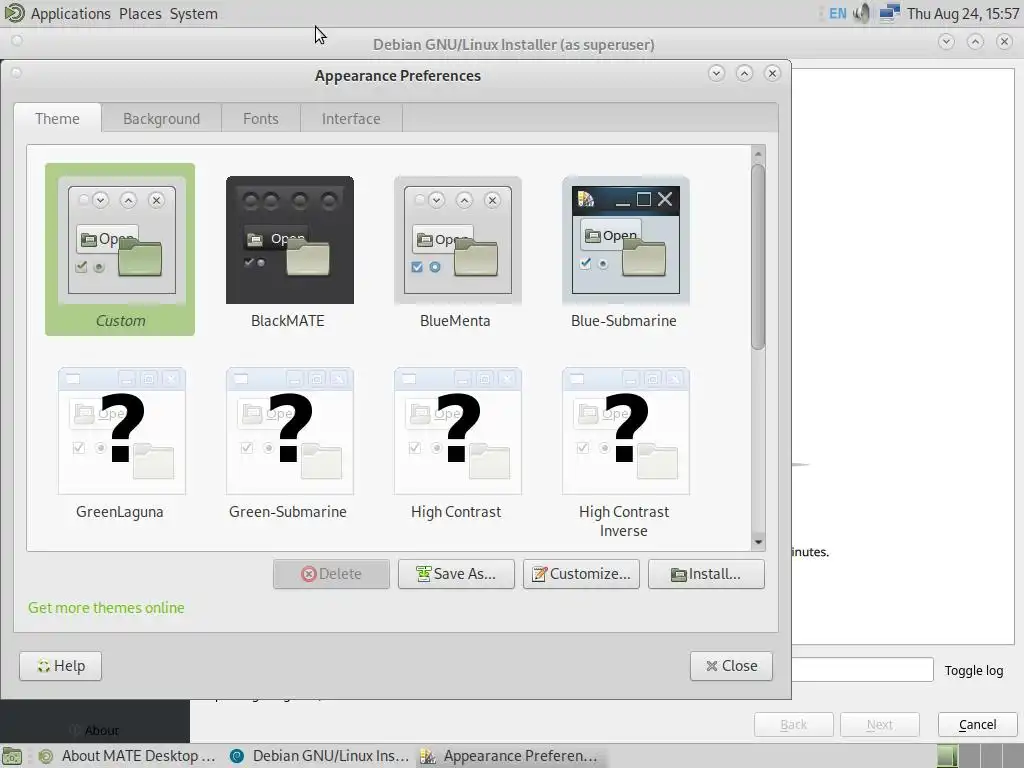Click the EN keyboard layout indicator
The width and height of the screenshot is (1024, 768).
[837, 13]
